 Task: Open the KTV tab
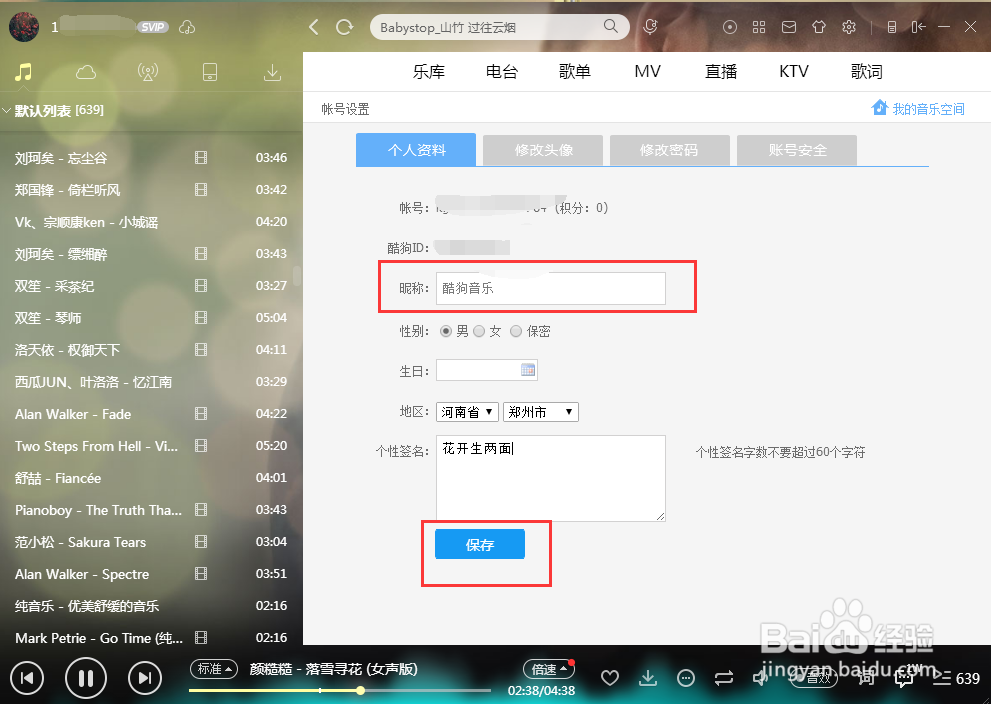[794, 71]
